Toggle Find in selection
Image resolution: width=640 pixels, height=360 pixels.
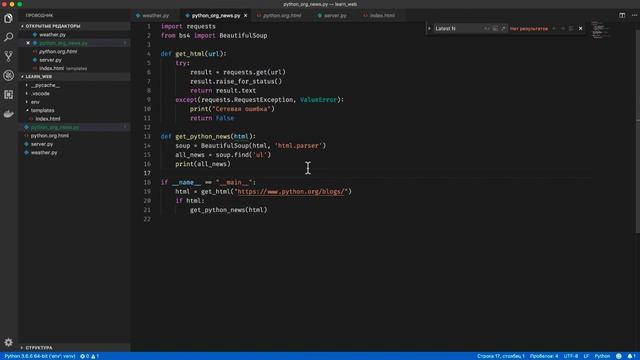[x=571, y=29]
